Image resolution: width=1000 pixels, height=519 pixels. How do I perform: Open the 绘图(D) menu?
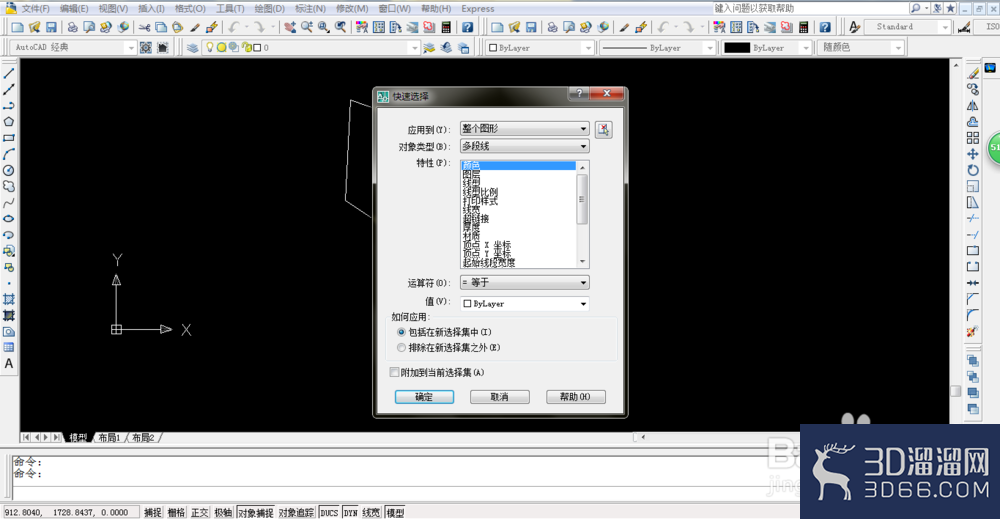[x=269, y=8]
